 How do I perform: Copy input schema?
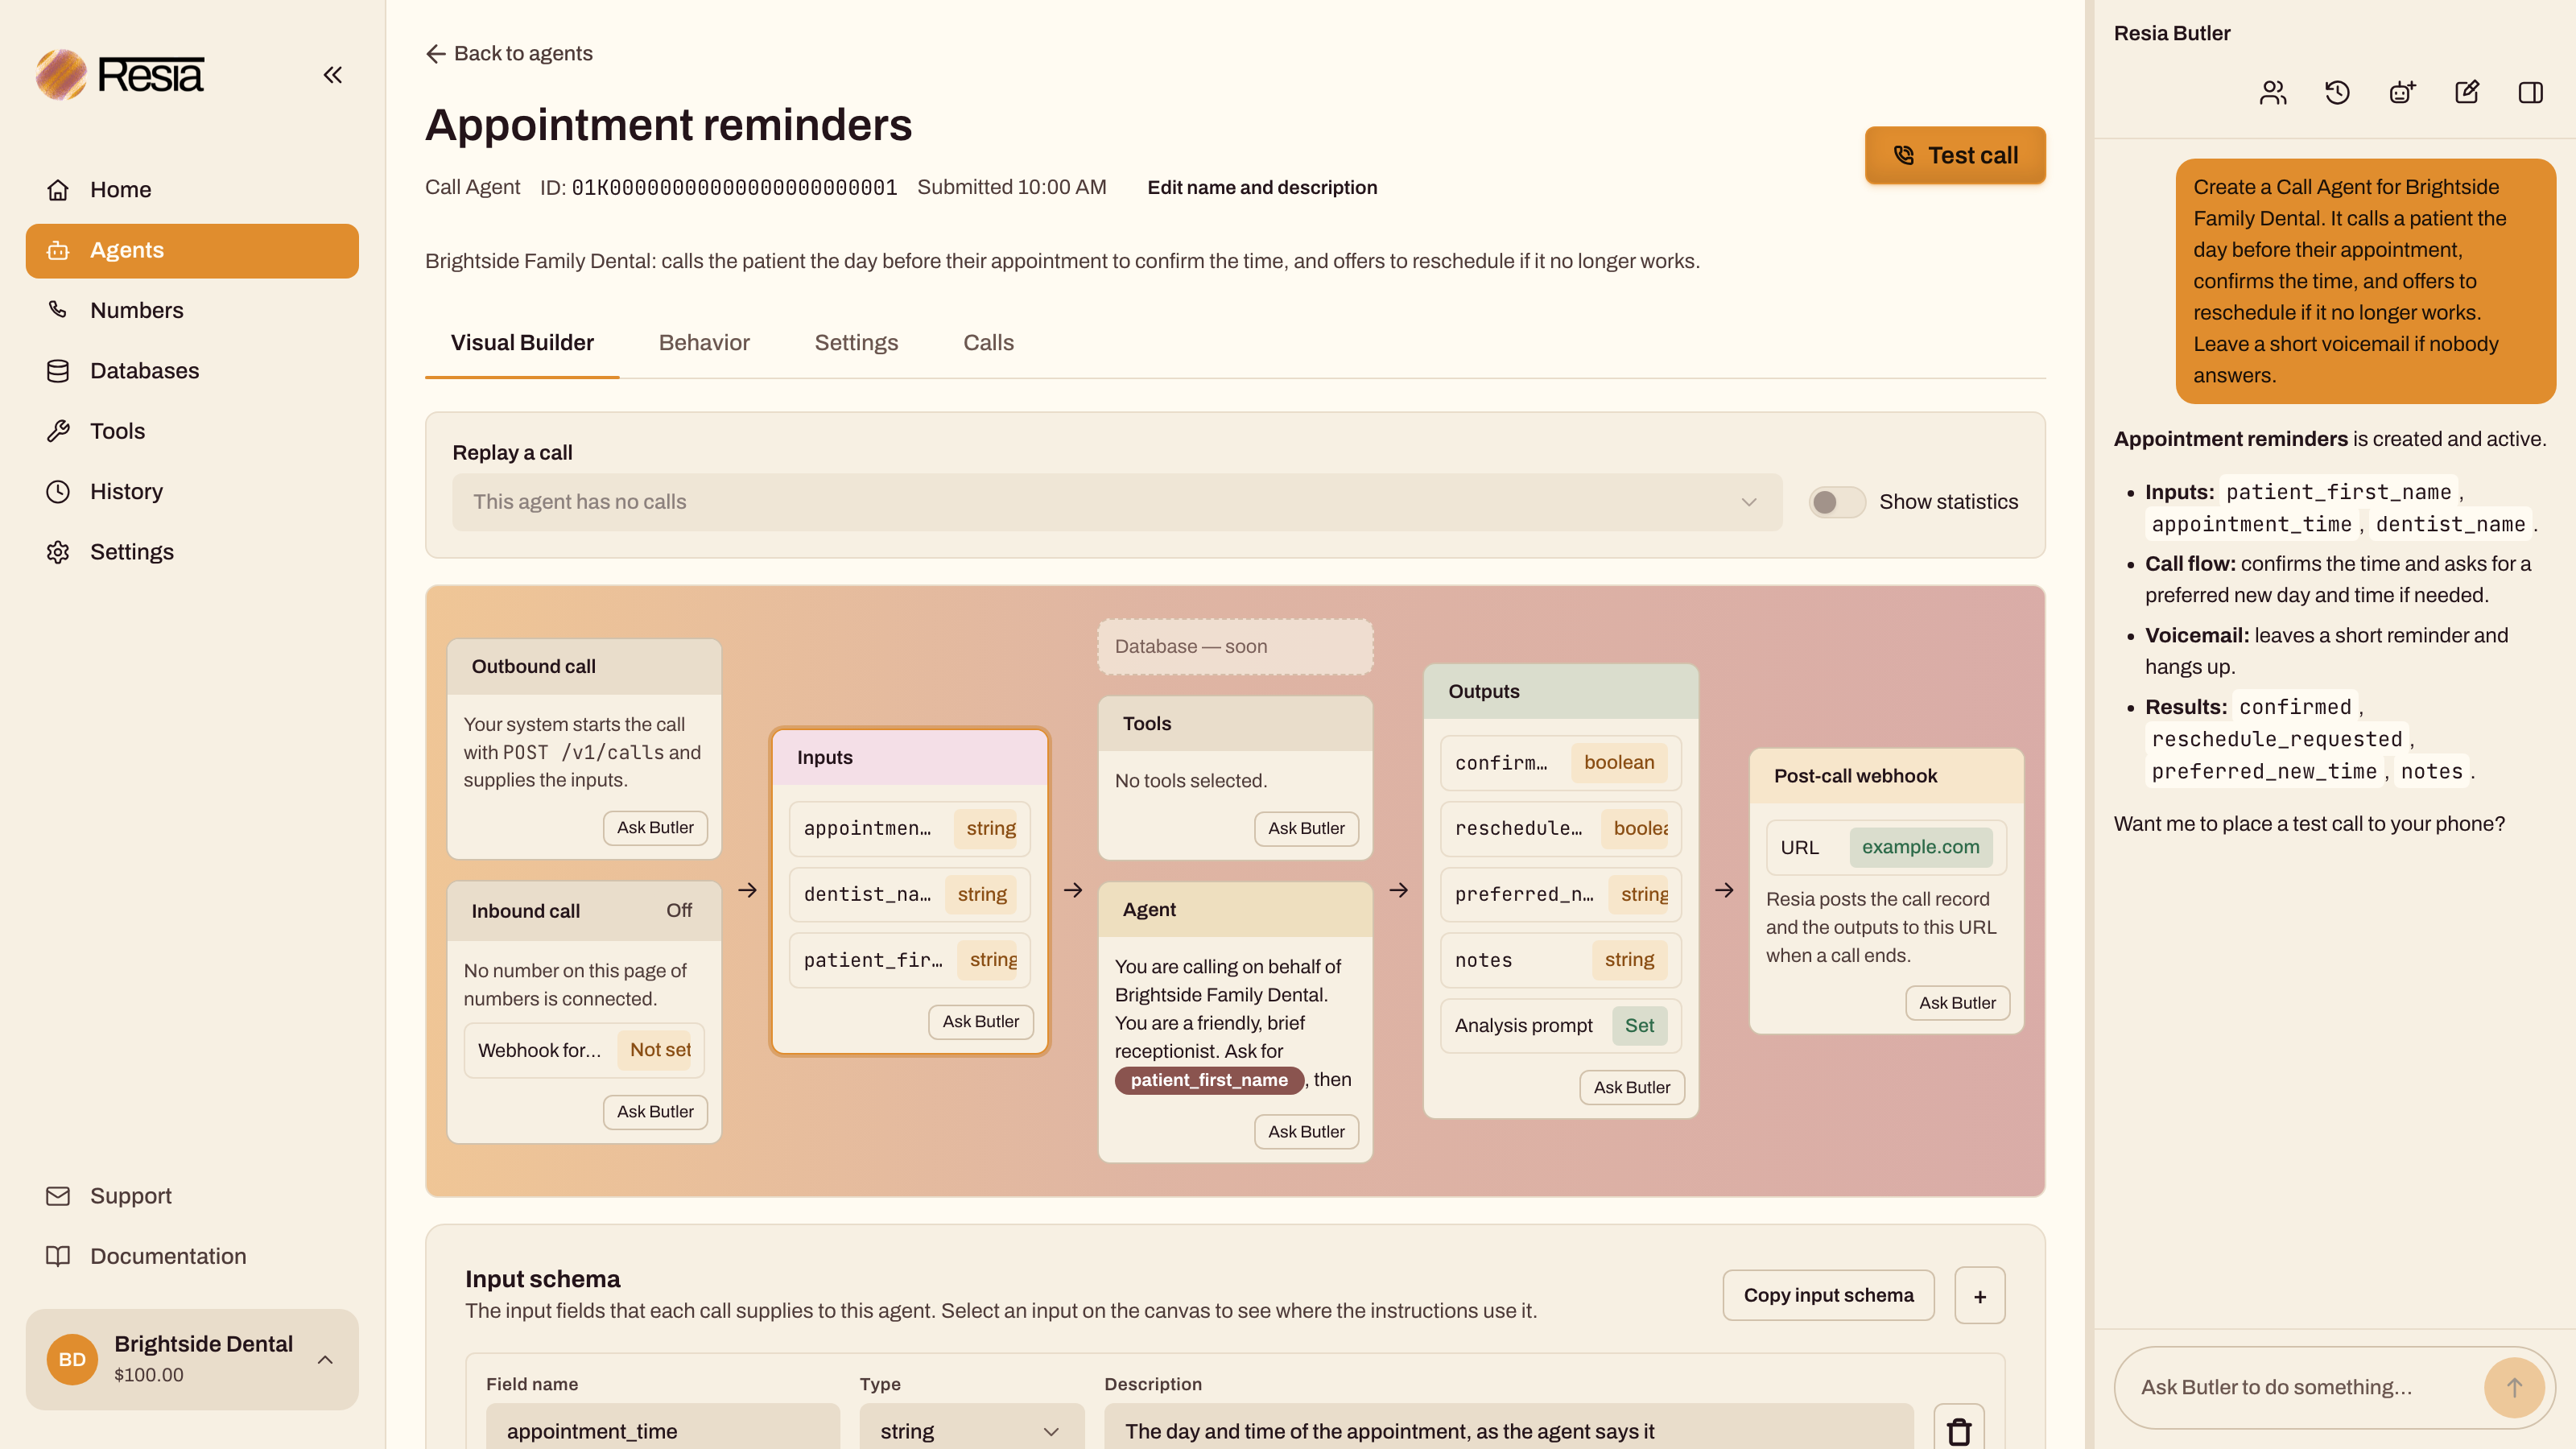click(x=1828, y=1295)
